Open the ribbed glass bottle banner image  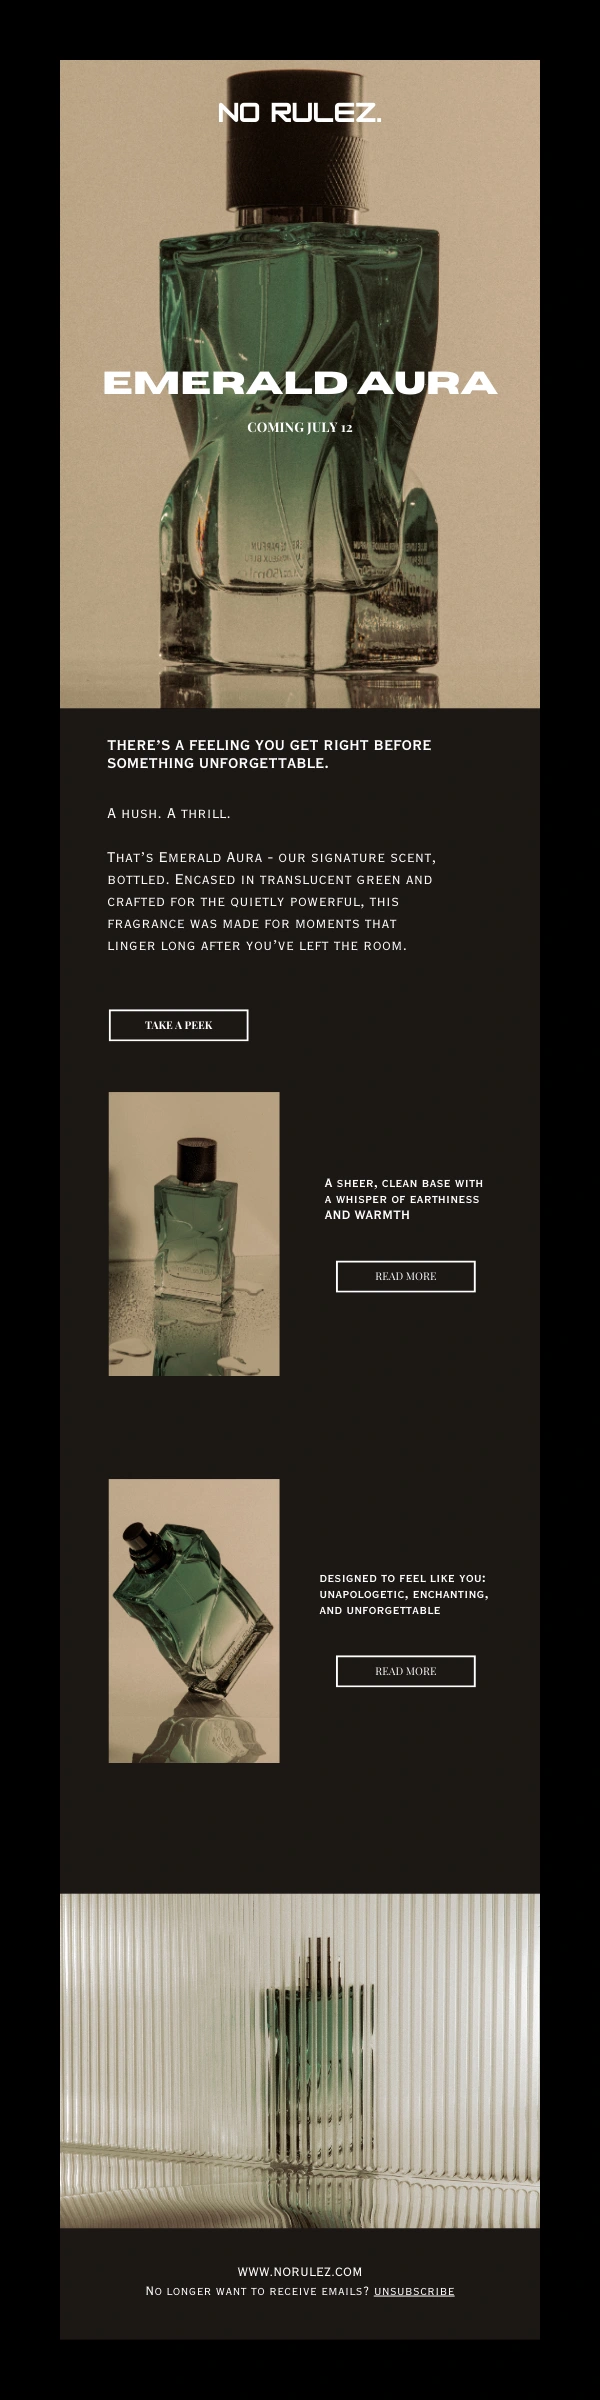coord(300,2060)
